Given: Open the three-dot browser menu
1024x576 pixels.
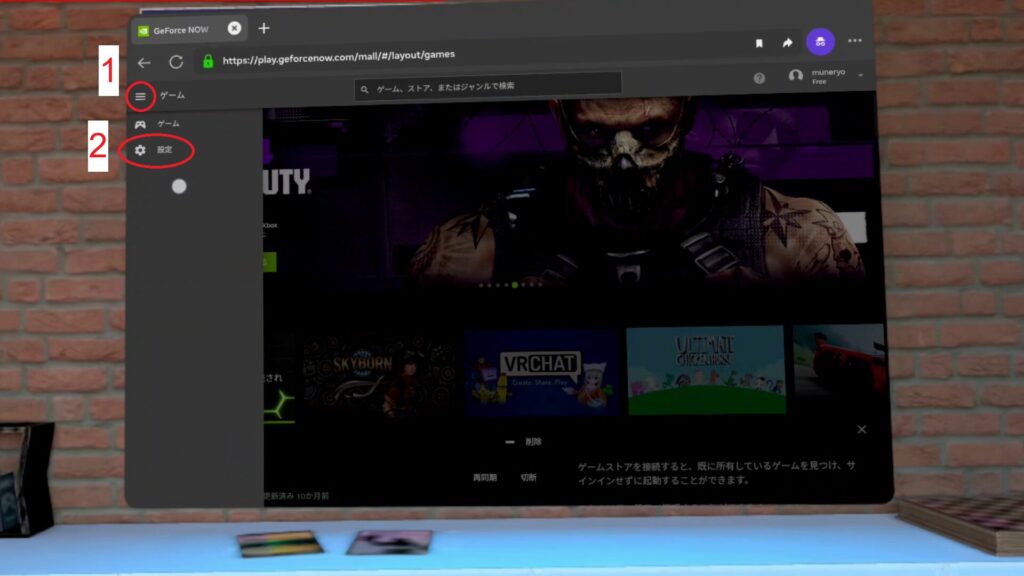Looking at the screenshot, I should [855, 40].
